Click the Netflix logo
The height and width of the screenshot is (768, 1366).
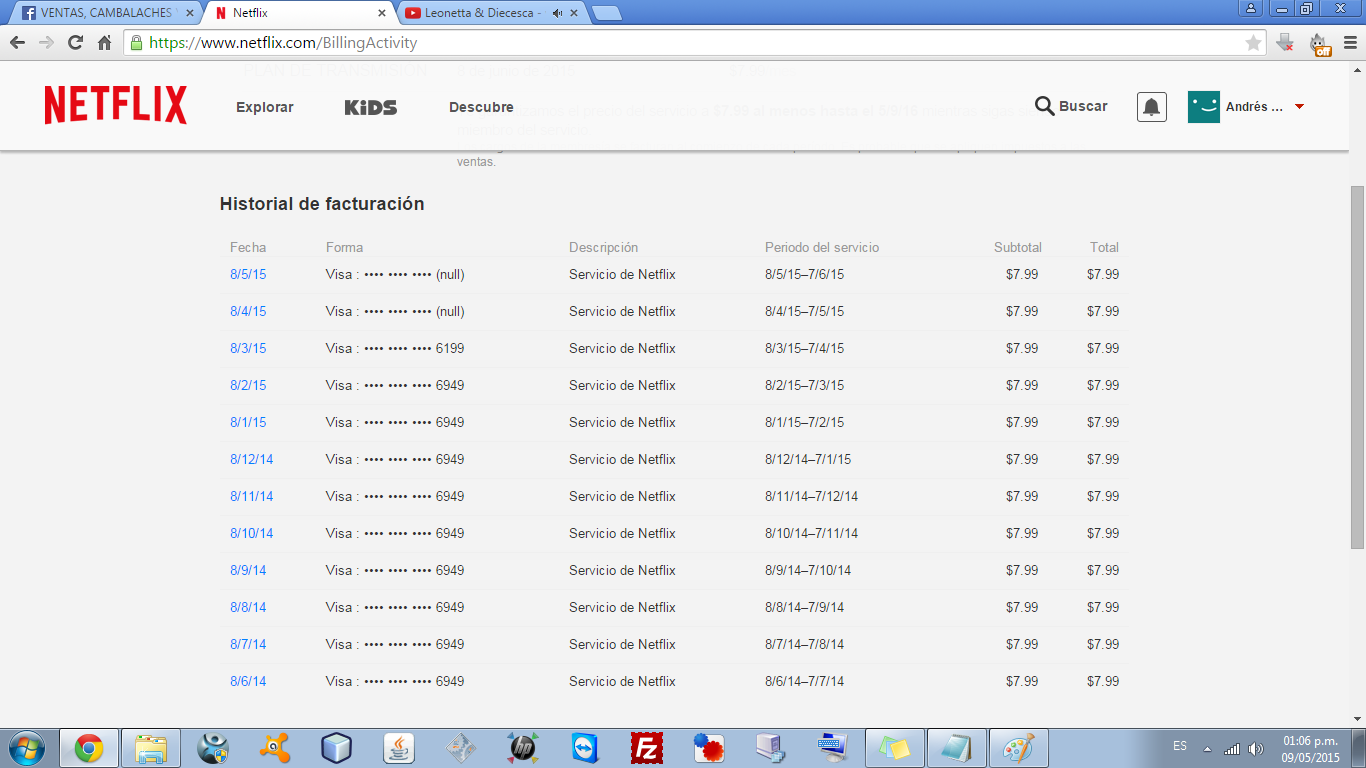[x=115, y=105]
